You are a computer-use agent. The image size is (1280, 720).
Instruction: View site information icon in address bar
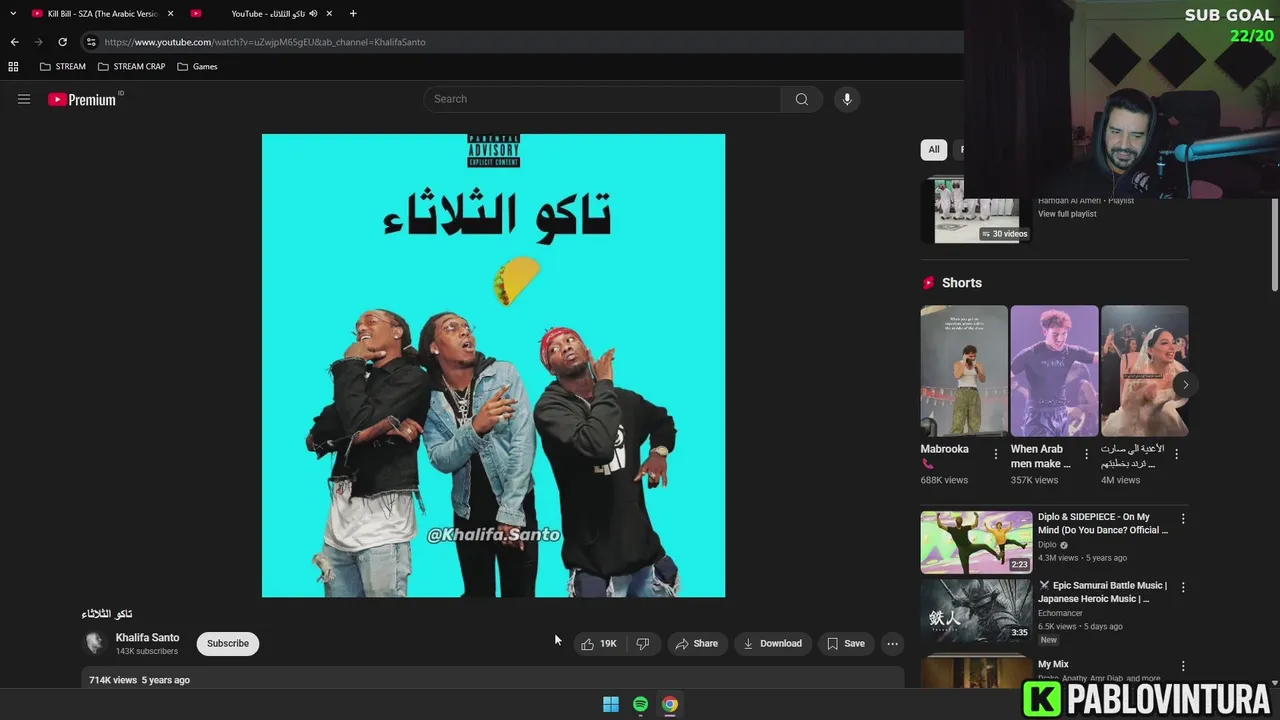[x=91, y=42]
